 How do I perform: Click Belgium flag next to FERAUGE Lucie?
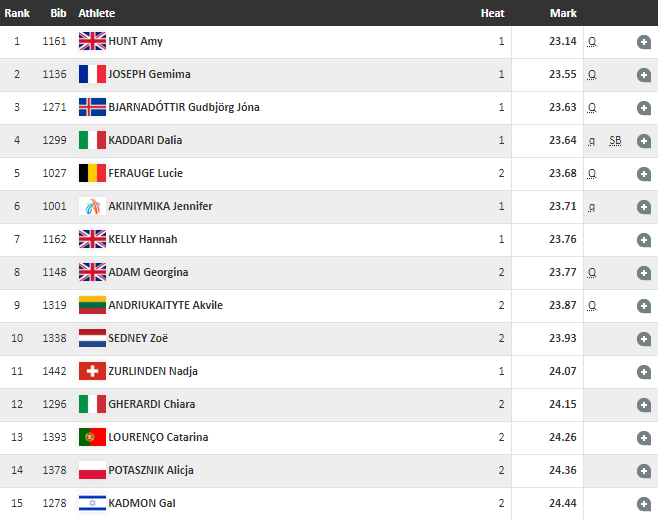[92, 173]
